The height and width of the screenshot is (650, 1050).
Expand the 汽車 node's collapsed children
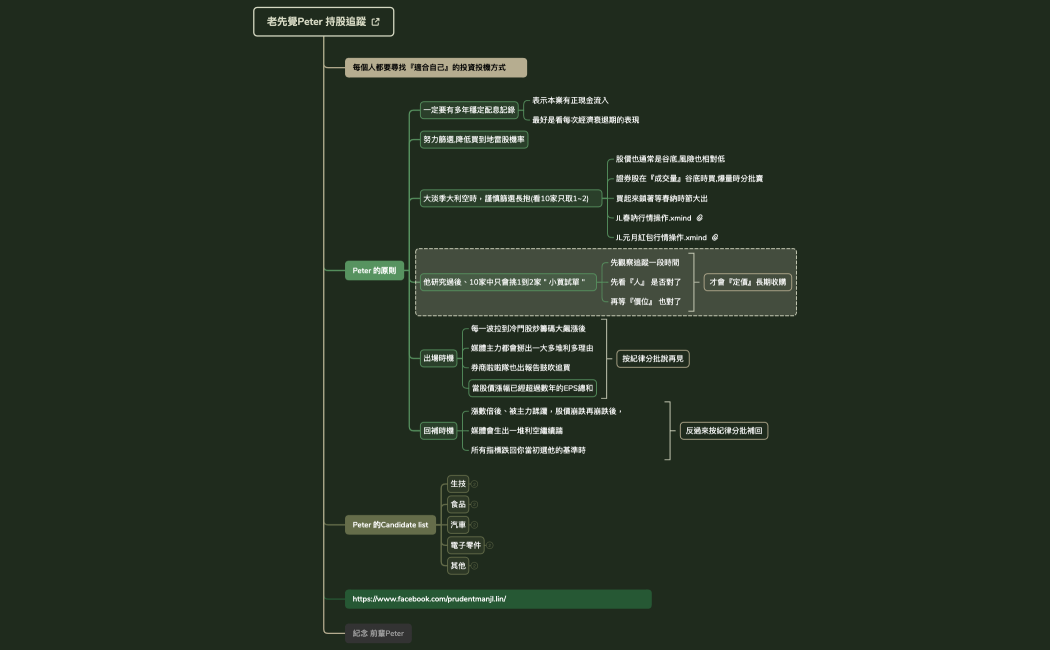click(474, 525)
